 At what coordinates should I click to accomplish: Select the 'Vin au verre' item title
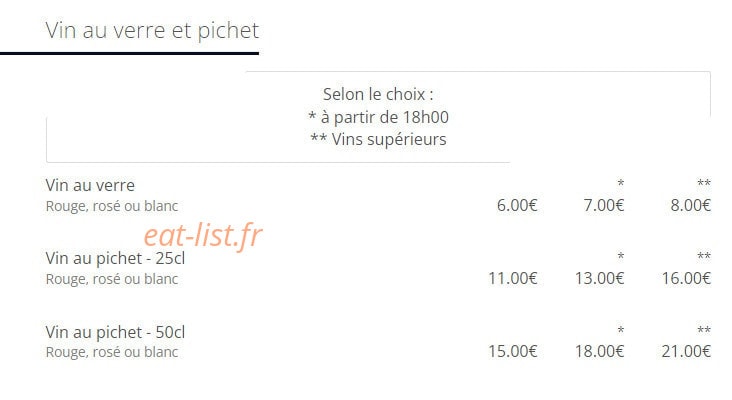click(90, 185)
